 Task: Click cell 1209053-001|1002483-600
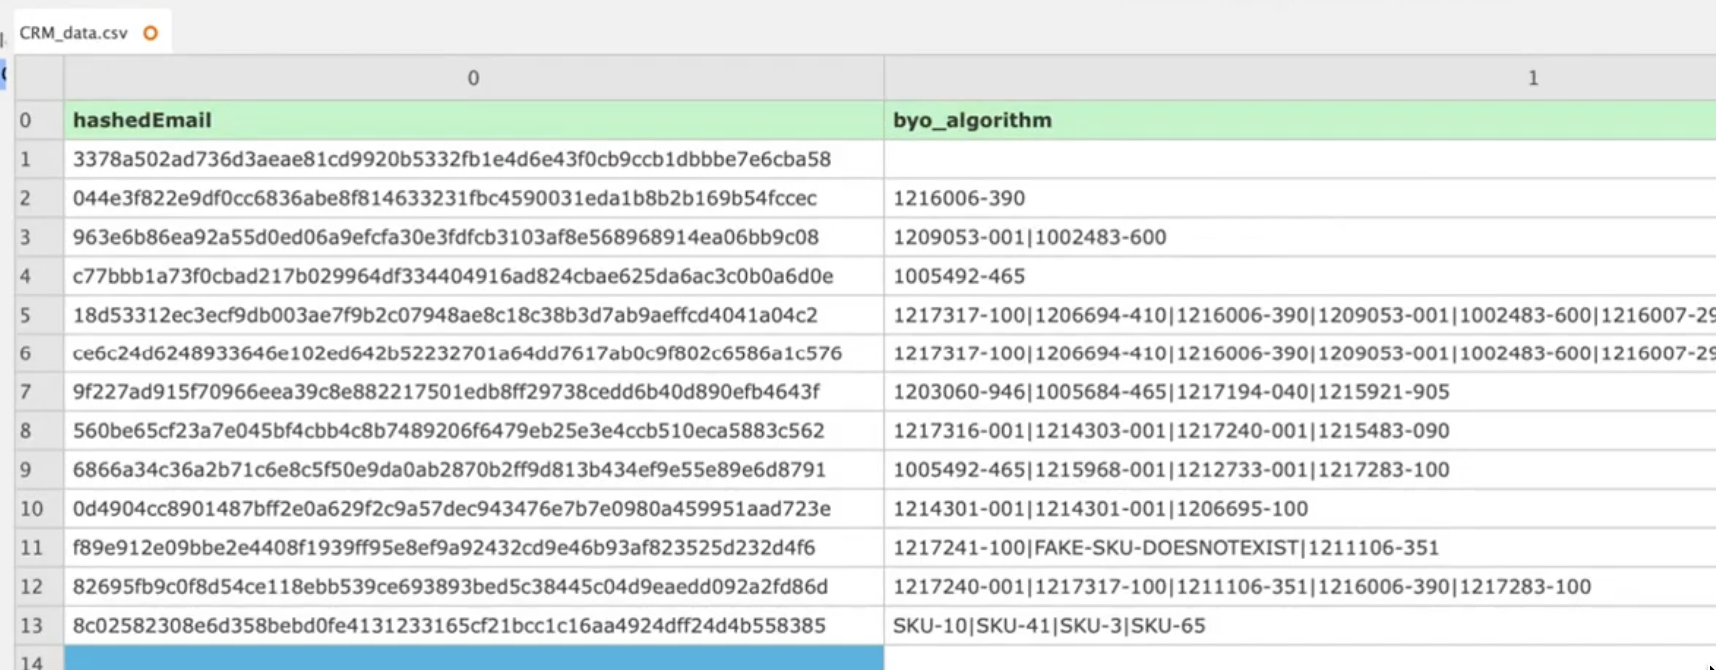1300,237
